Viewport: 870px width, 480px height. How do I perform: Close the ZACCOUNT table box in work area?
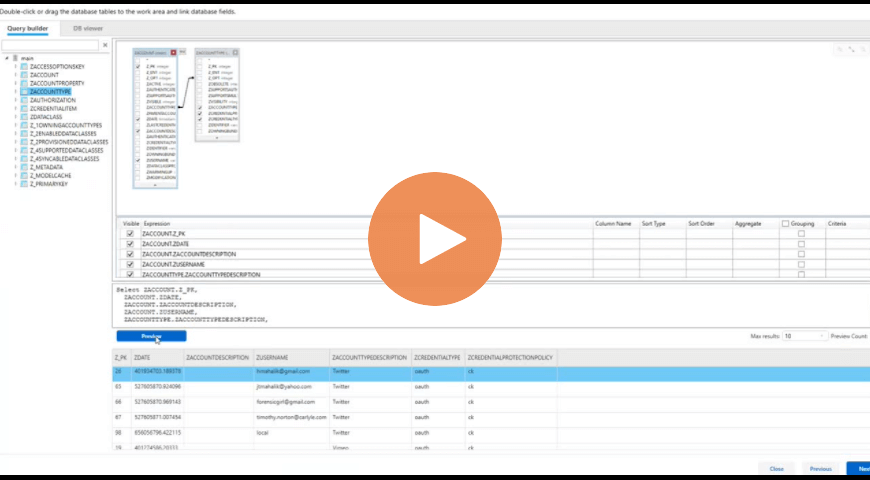click(174, 52)
